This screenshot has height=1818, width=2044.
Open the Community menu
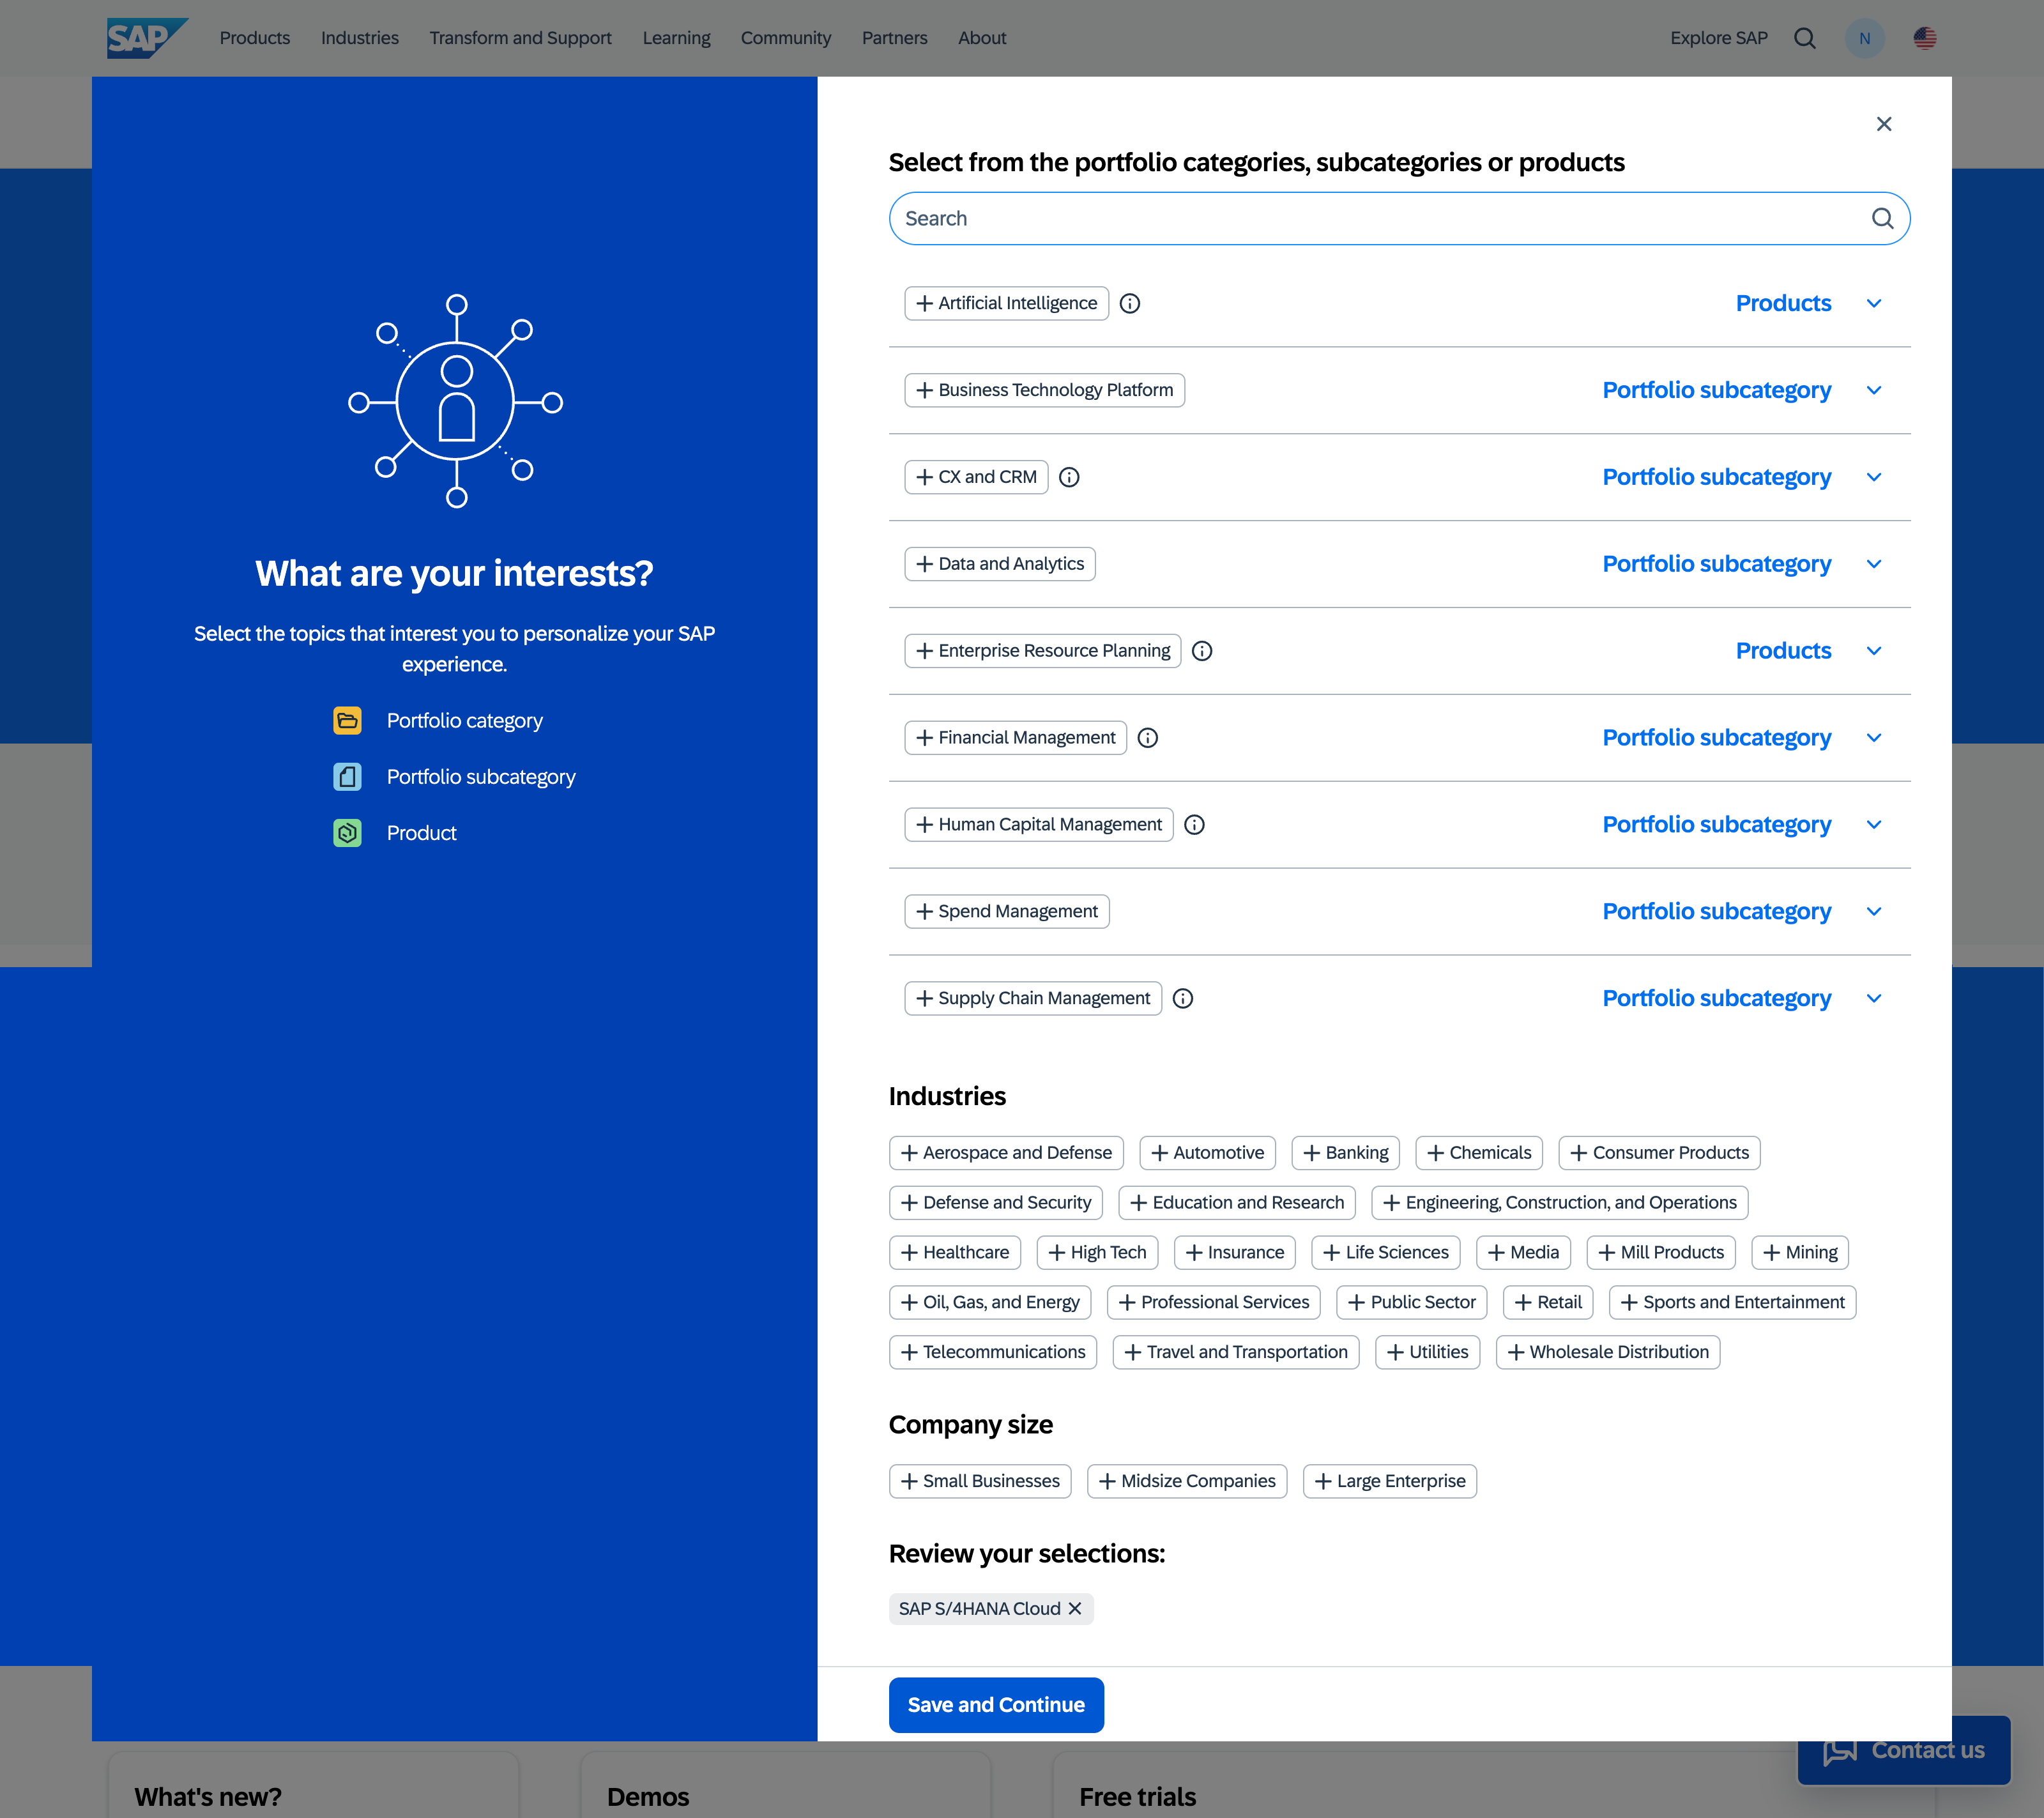pyautogui.click(x=785, y=38)
